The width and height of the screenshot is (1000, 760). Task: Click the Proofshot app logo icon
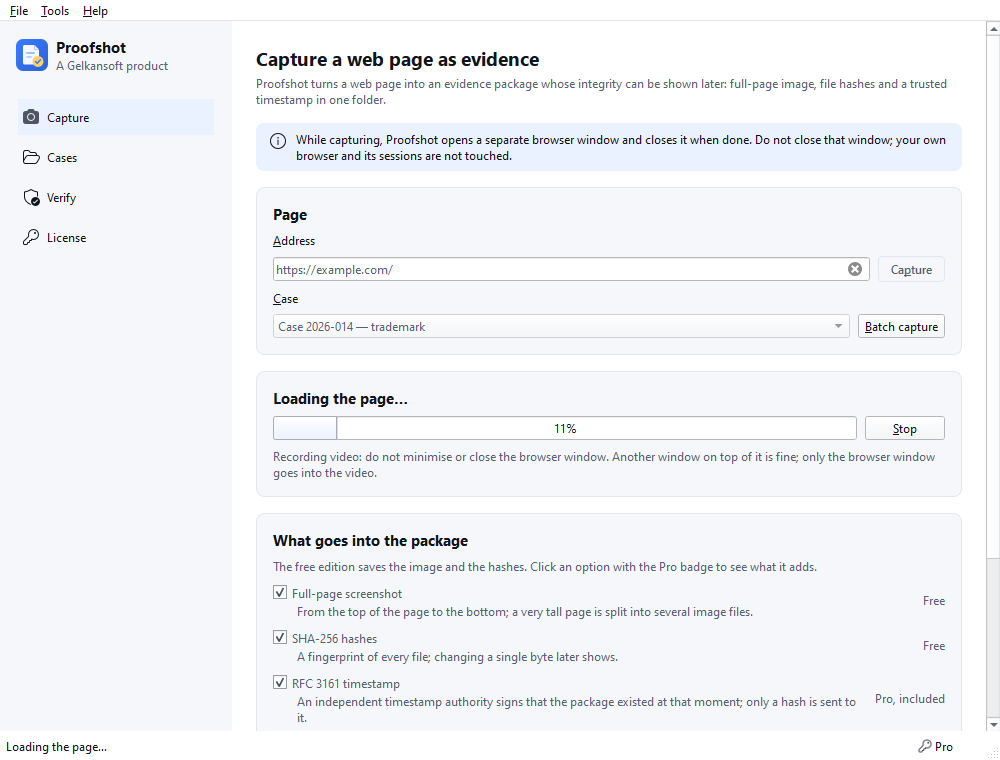pos(32,55)
